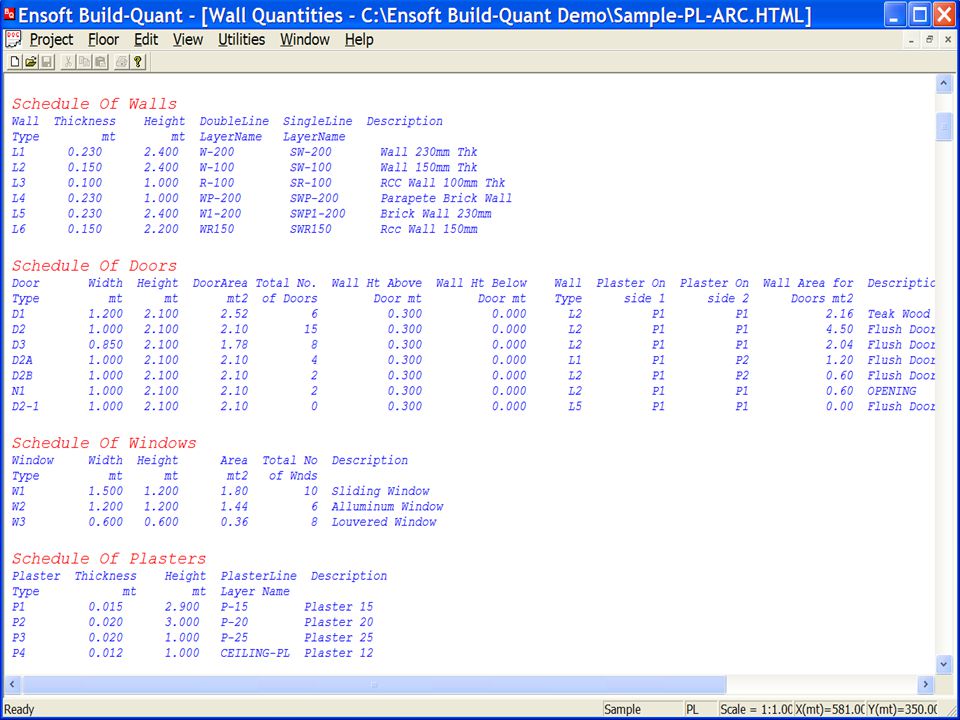Click the horizontal scrollbar right arrow

(926, 684)
